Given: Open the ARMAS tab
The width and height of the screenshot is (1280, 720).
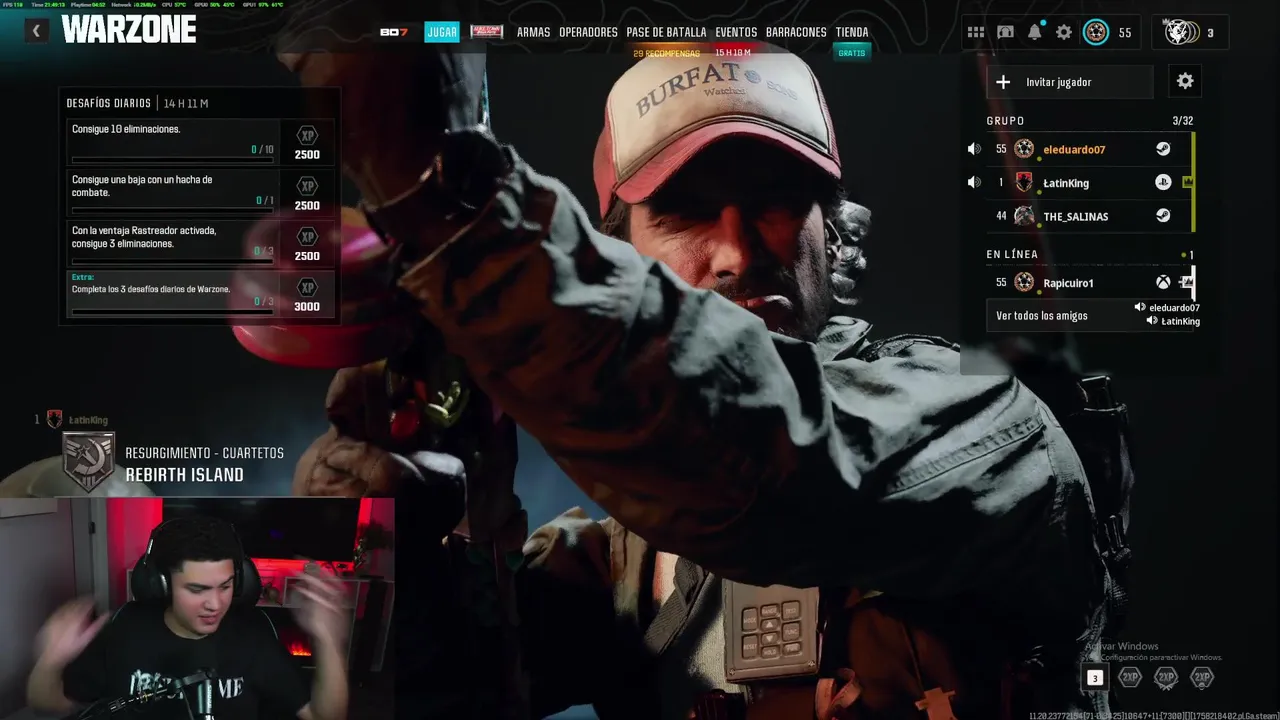Looking at the screenshot, I should [x=533, y=32].
